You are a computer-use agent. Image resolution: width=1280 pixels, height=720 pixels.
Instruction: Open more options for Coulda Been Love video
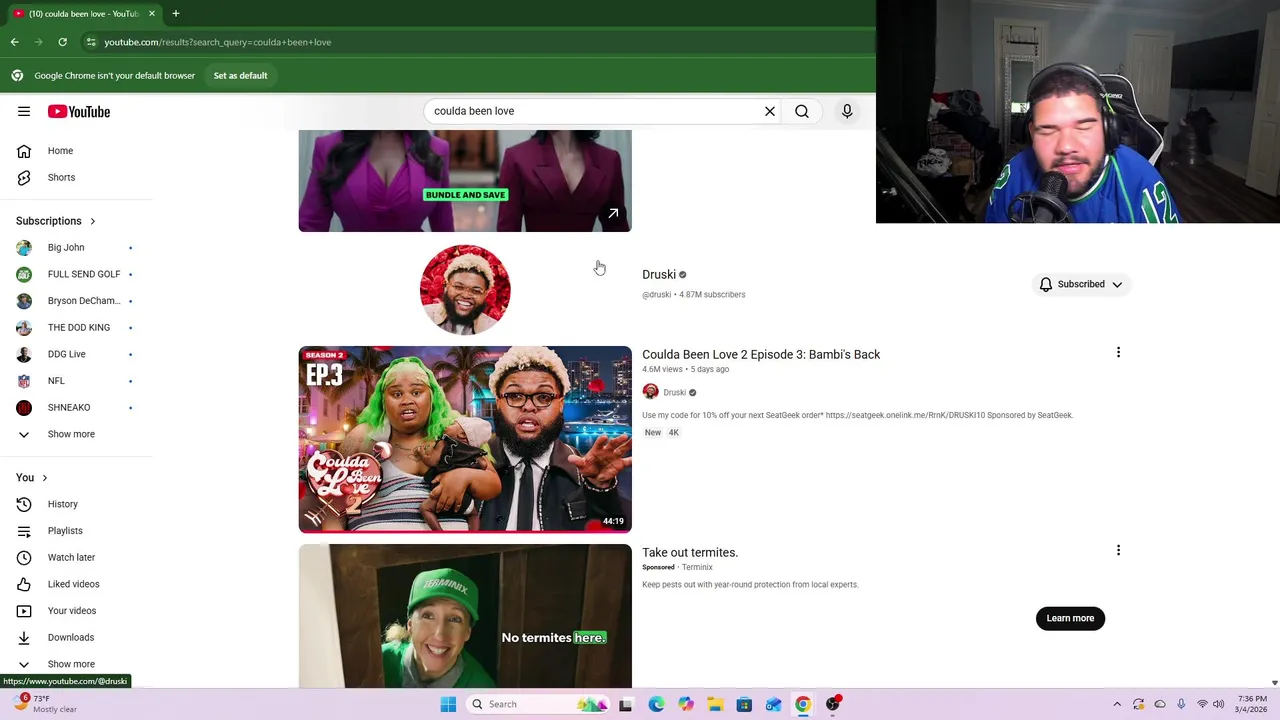coord(1118,353)
